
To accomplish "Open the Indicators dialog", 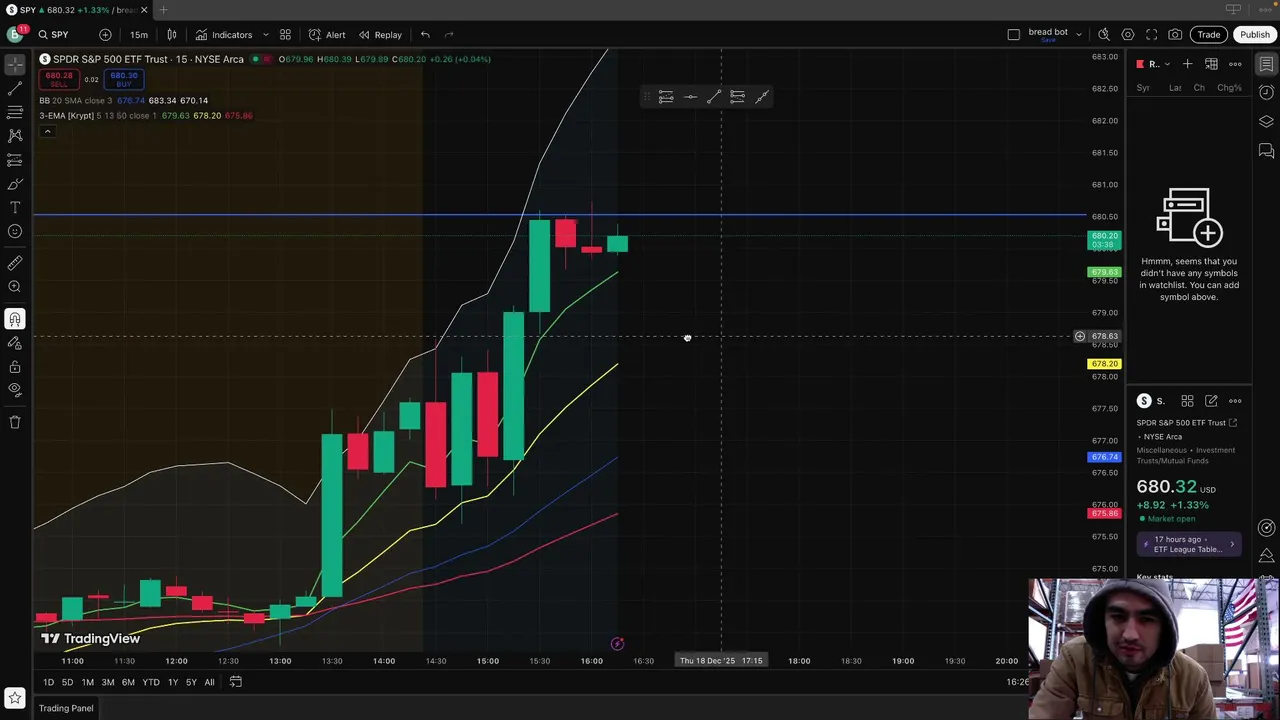I will pyautogui.click(x=224, y=35).
